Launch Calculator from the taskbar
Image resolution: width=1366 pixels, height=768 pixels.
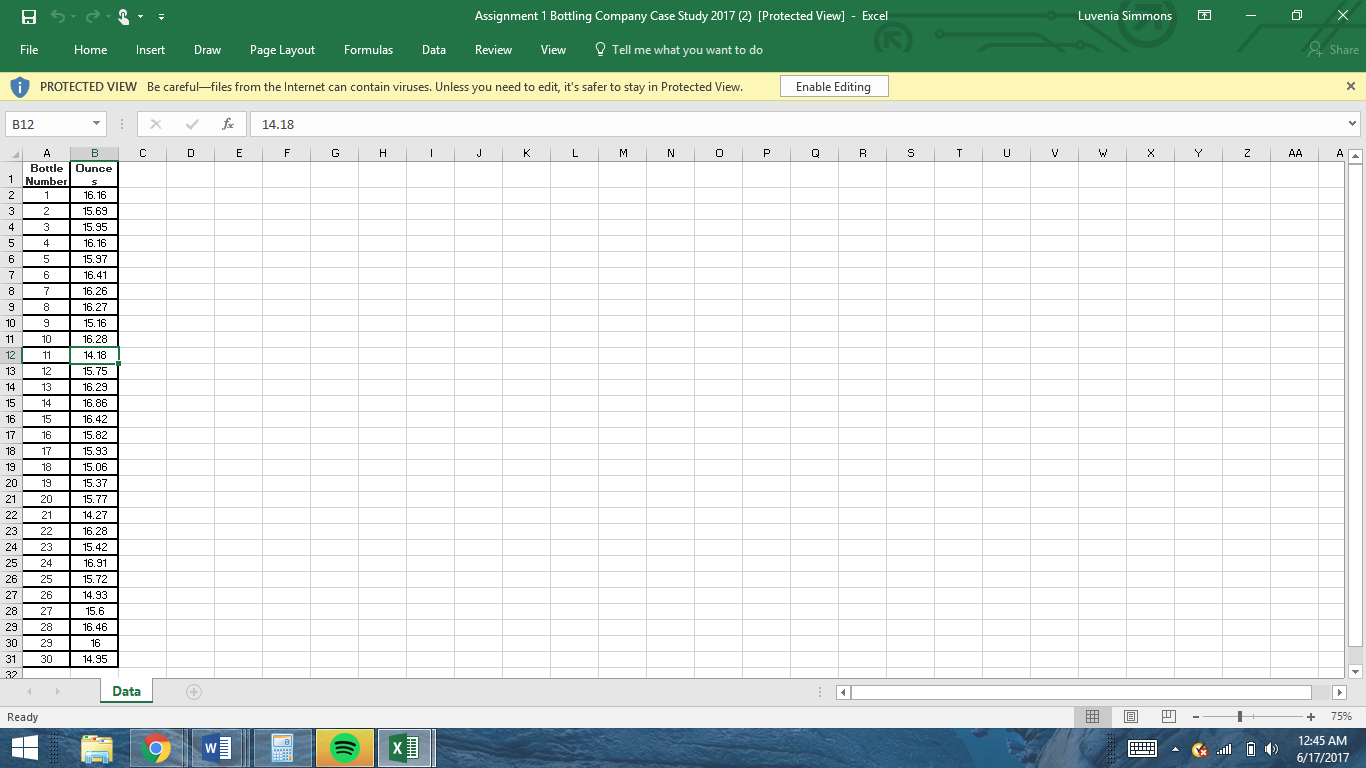coord(283,748)
